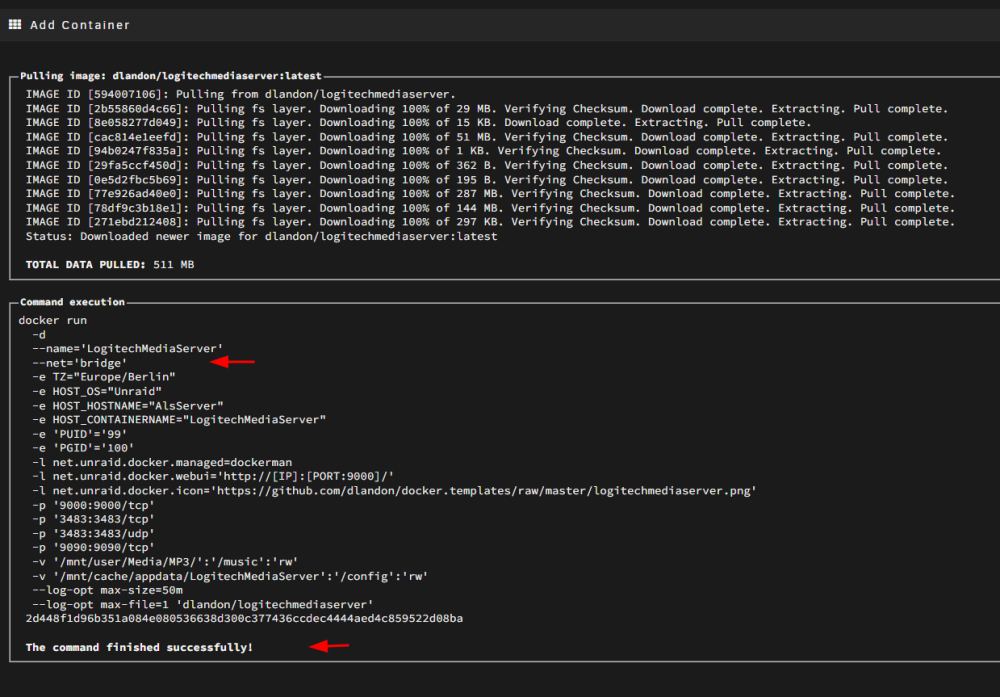Click the HOST_OS="Unraid" line

point(97,392)
